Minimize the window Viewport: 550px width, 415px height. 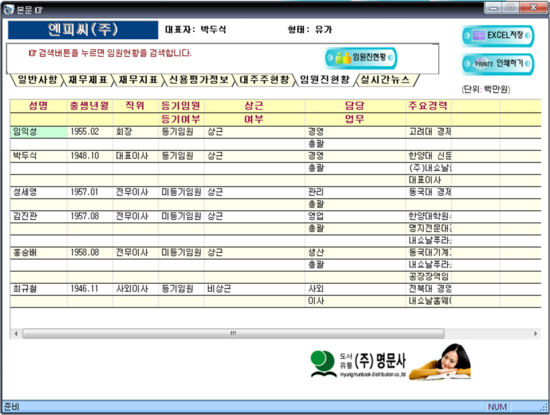[493, 8]
